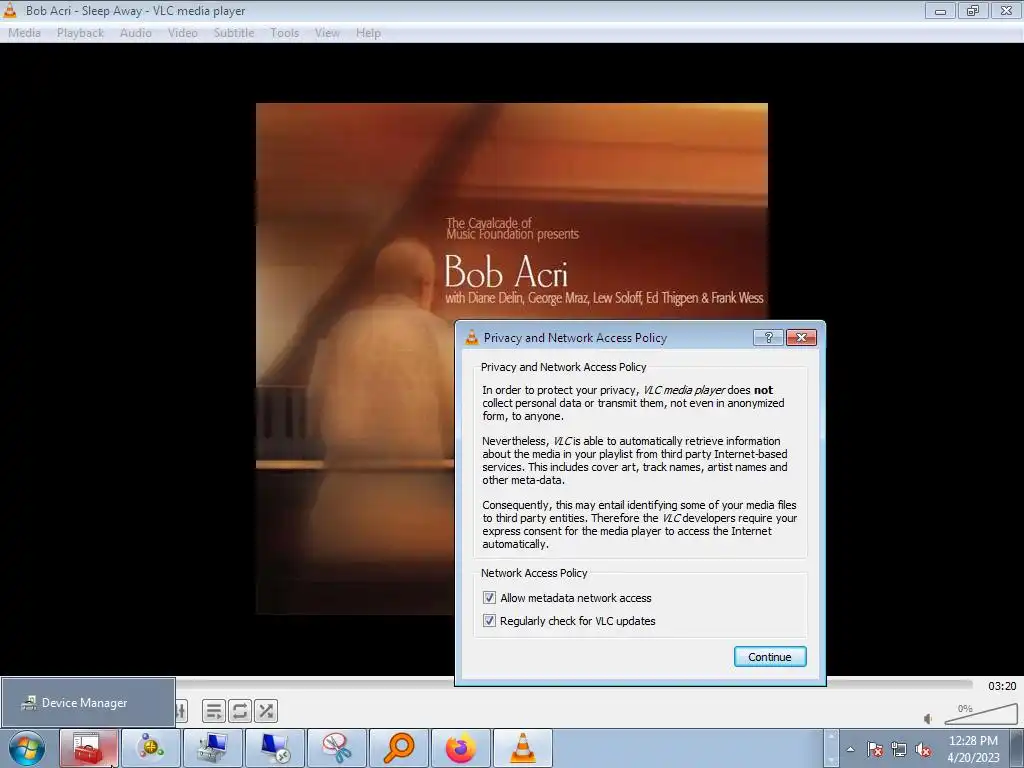Open the orange magnifier search taskbar icon
Viewport: 1024px width, 768px height.
click(399, 748)
